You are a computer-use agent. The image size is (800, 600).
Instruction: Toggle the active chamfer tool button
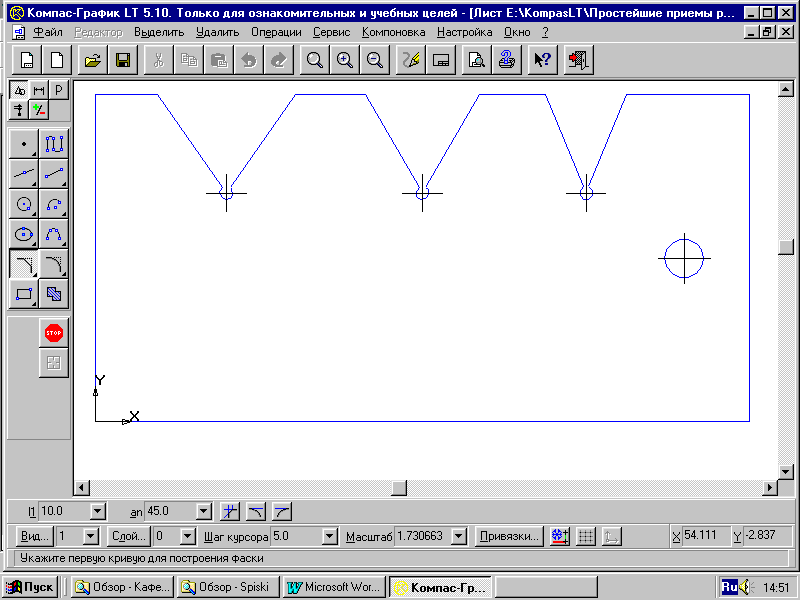[23, 264]
